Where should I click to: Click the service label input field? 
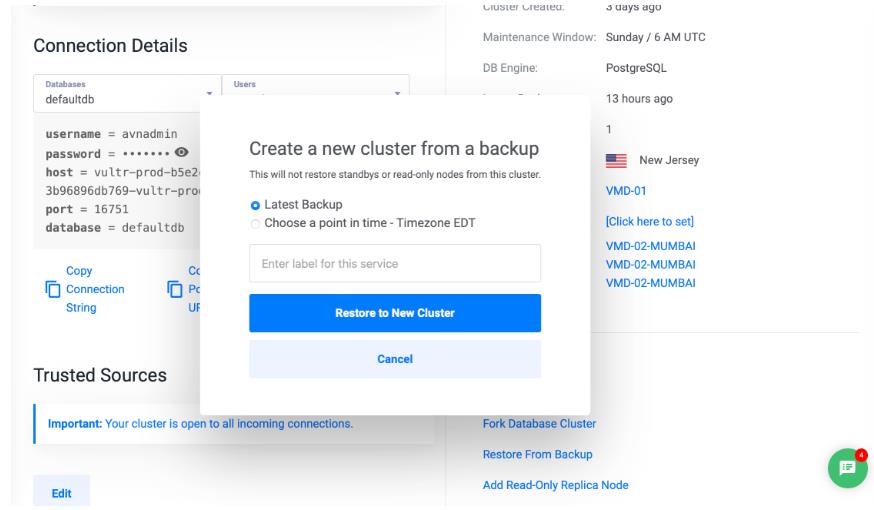[x=394, y=263]
